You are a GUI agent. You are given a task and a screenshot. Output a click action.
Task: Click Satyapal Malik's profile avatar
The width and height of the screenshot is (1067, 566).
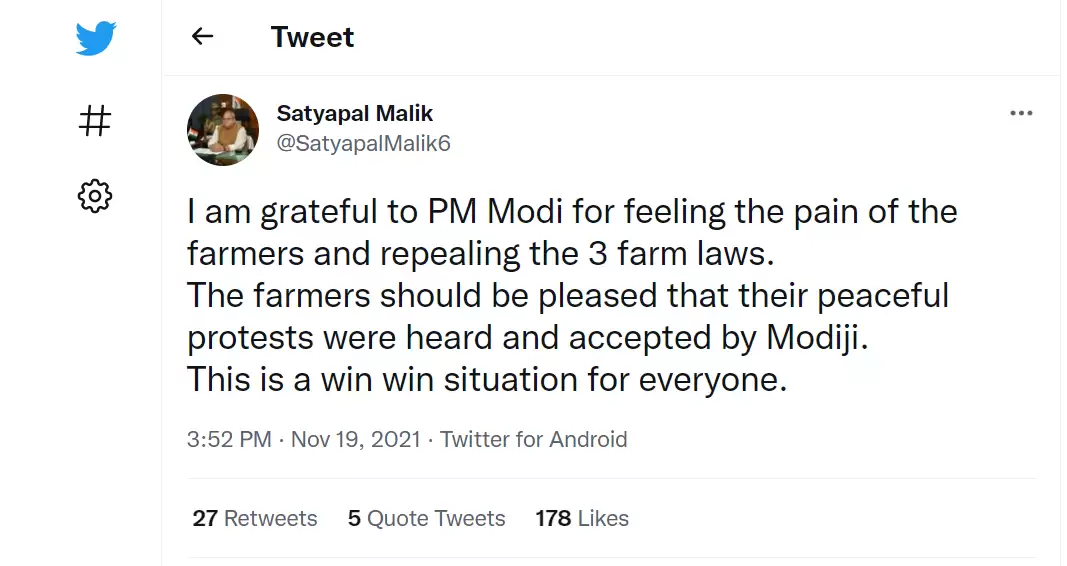[223, 130]
